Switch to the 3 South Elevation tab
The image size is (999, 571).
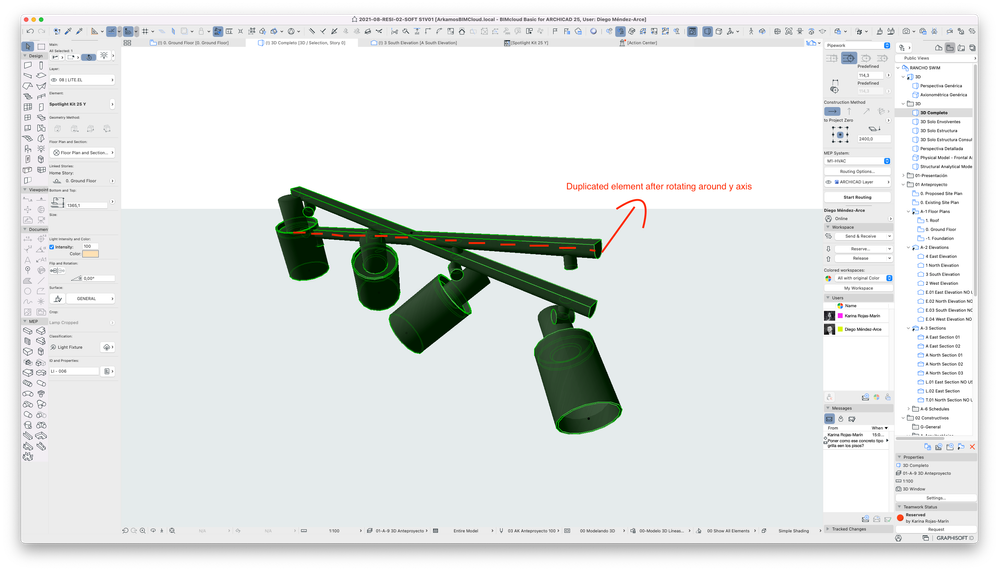[x=413, y=43]
